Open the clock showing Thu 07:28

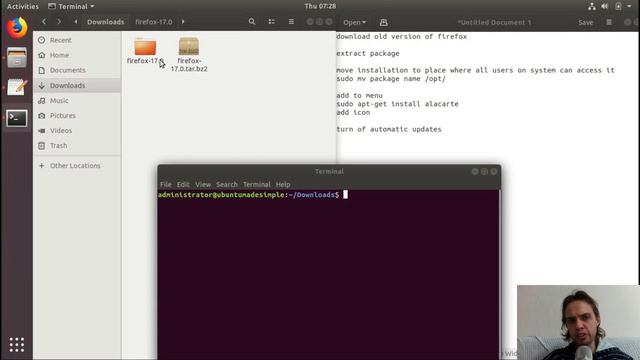[320, 6]
